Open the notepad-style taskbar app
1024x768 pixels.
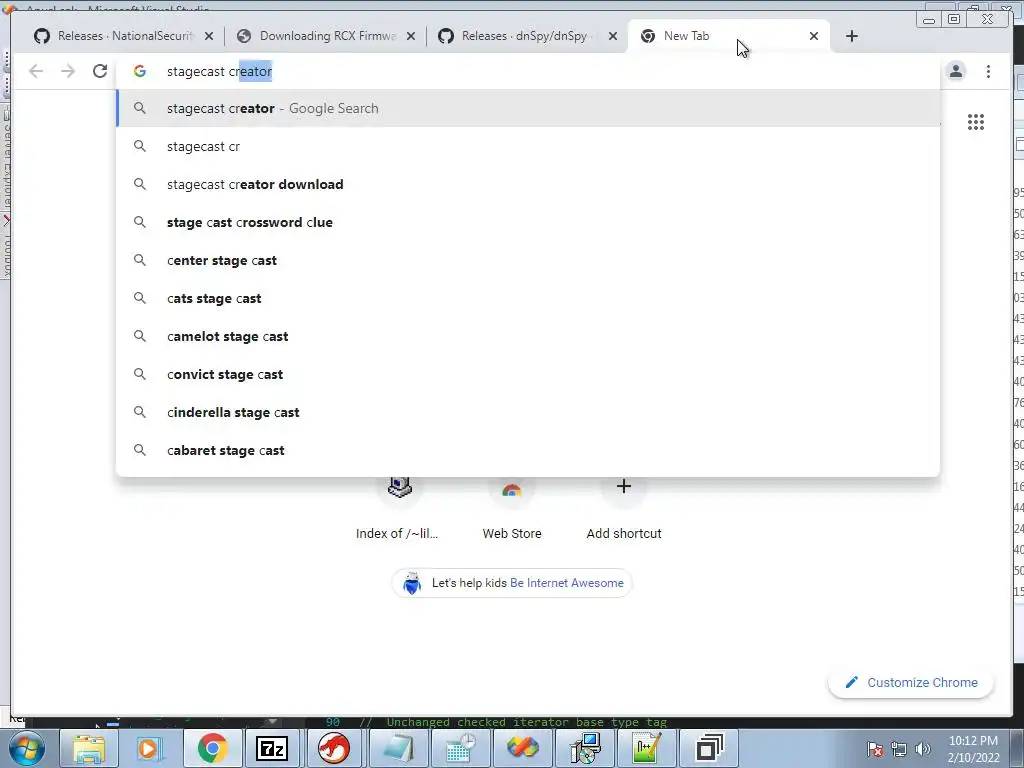(397, 748)
